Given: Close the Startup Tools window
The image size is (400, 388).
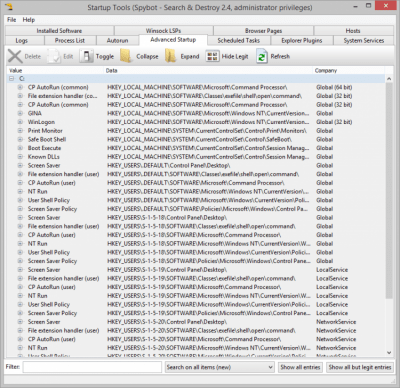Looking at the screenshot, I should 386,5.
